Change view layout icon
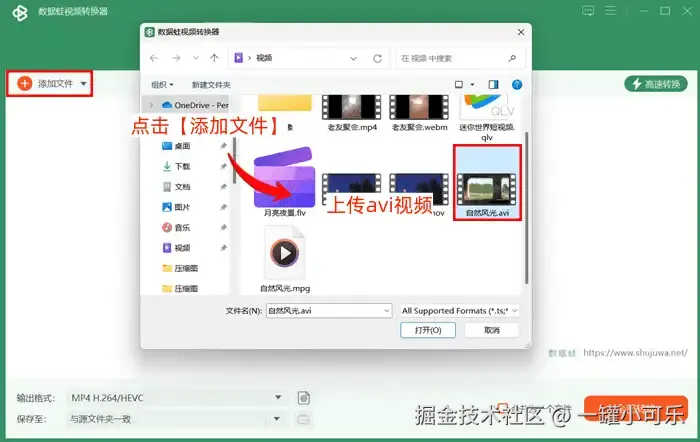700x442 pixels. click(x=459, y=84)
